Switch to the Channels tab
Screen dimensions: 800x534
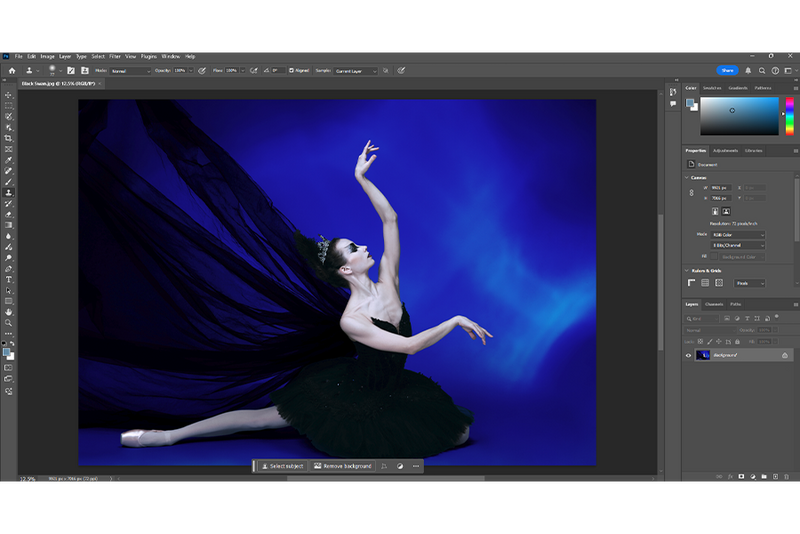[x=714, y=304]
